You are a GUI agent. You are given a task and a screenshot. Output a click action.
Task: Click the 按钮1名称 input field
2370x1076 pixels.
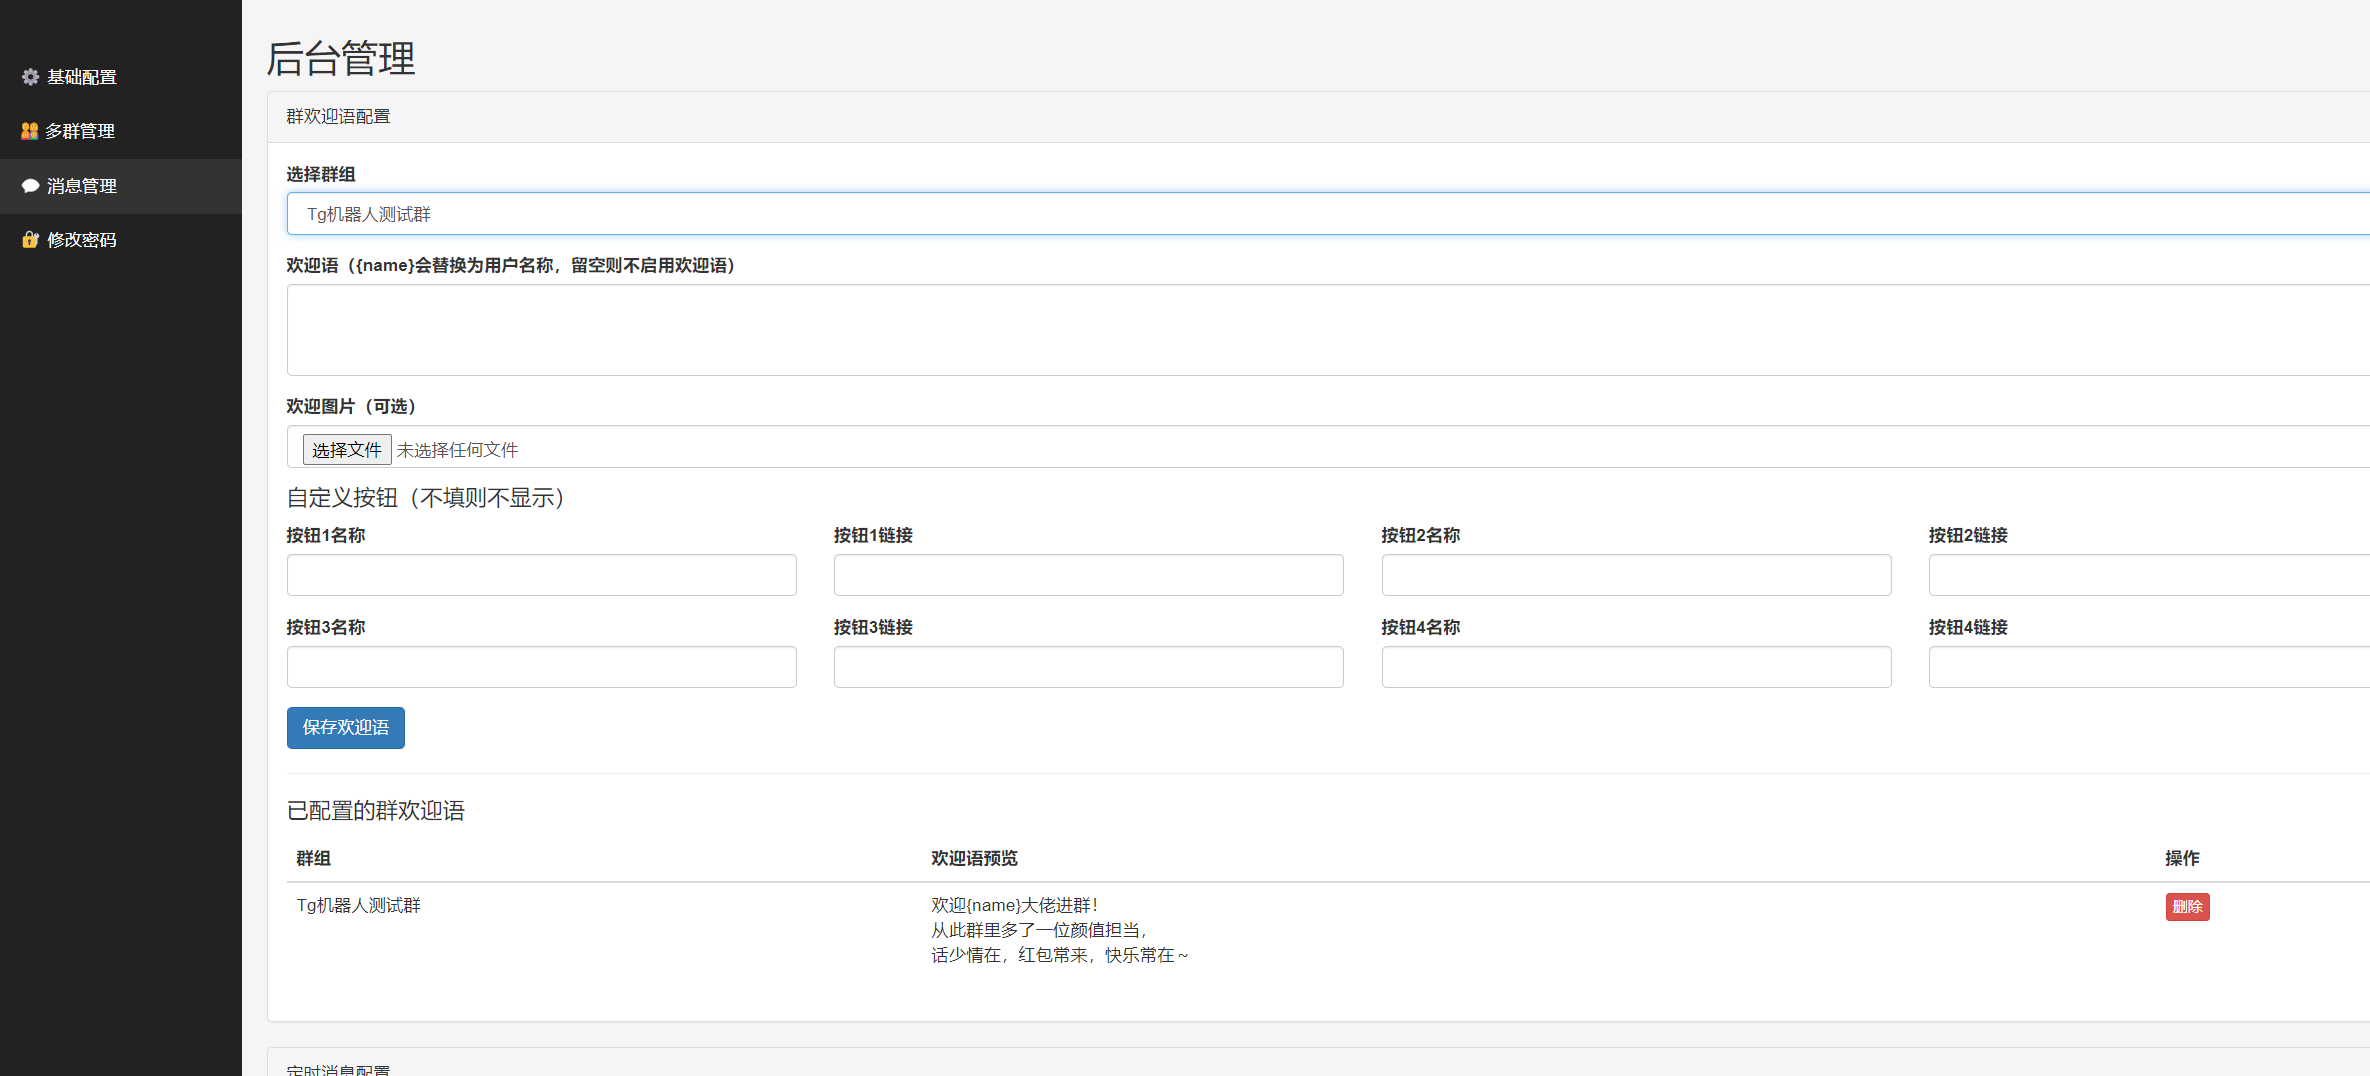[x=541, y=575]
